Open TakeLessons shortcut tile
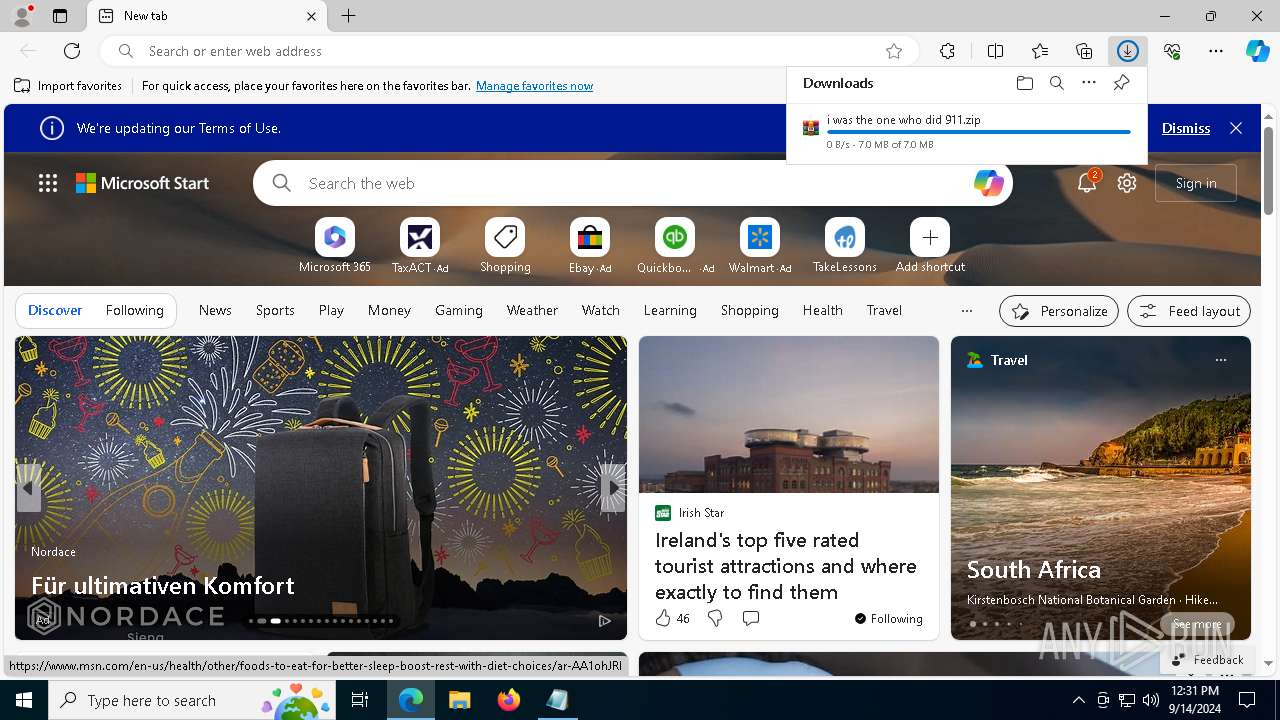Screen dimensions: 1280x720 click(x=845, y=246)
